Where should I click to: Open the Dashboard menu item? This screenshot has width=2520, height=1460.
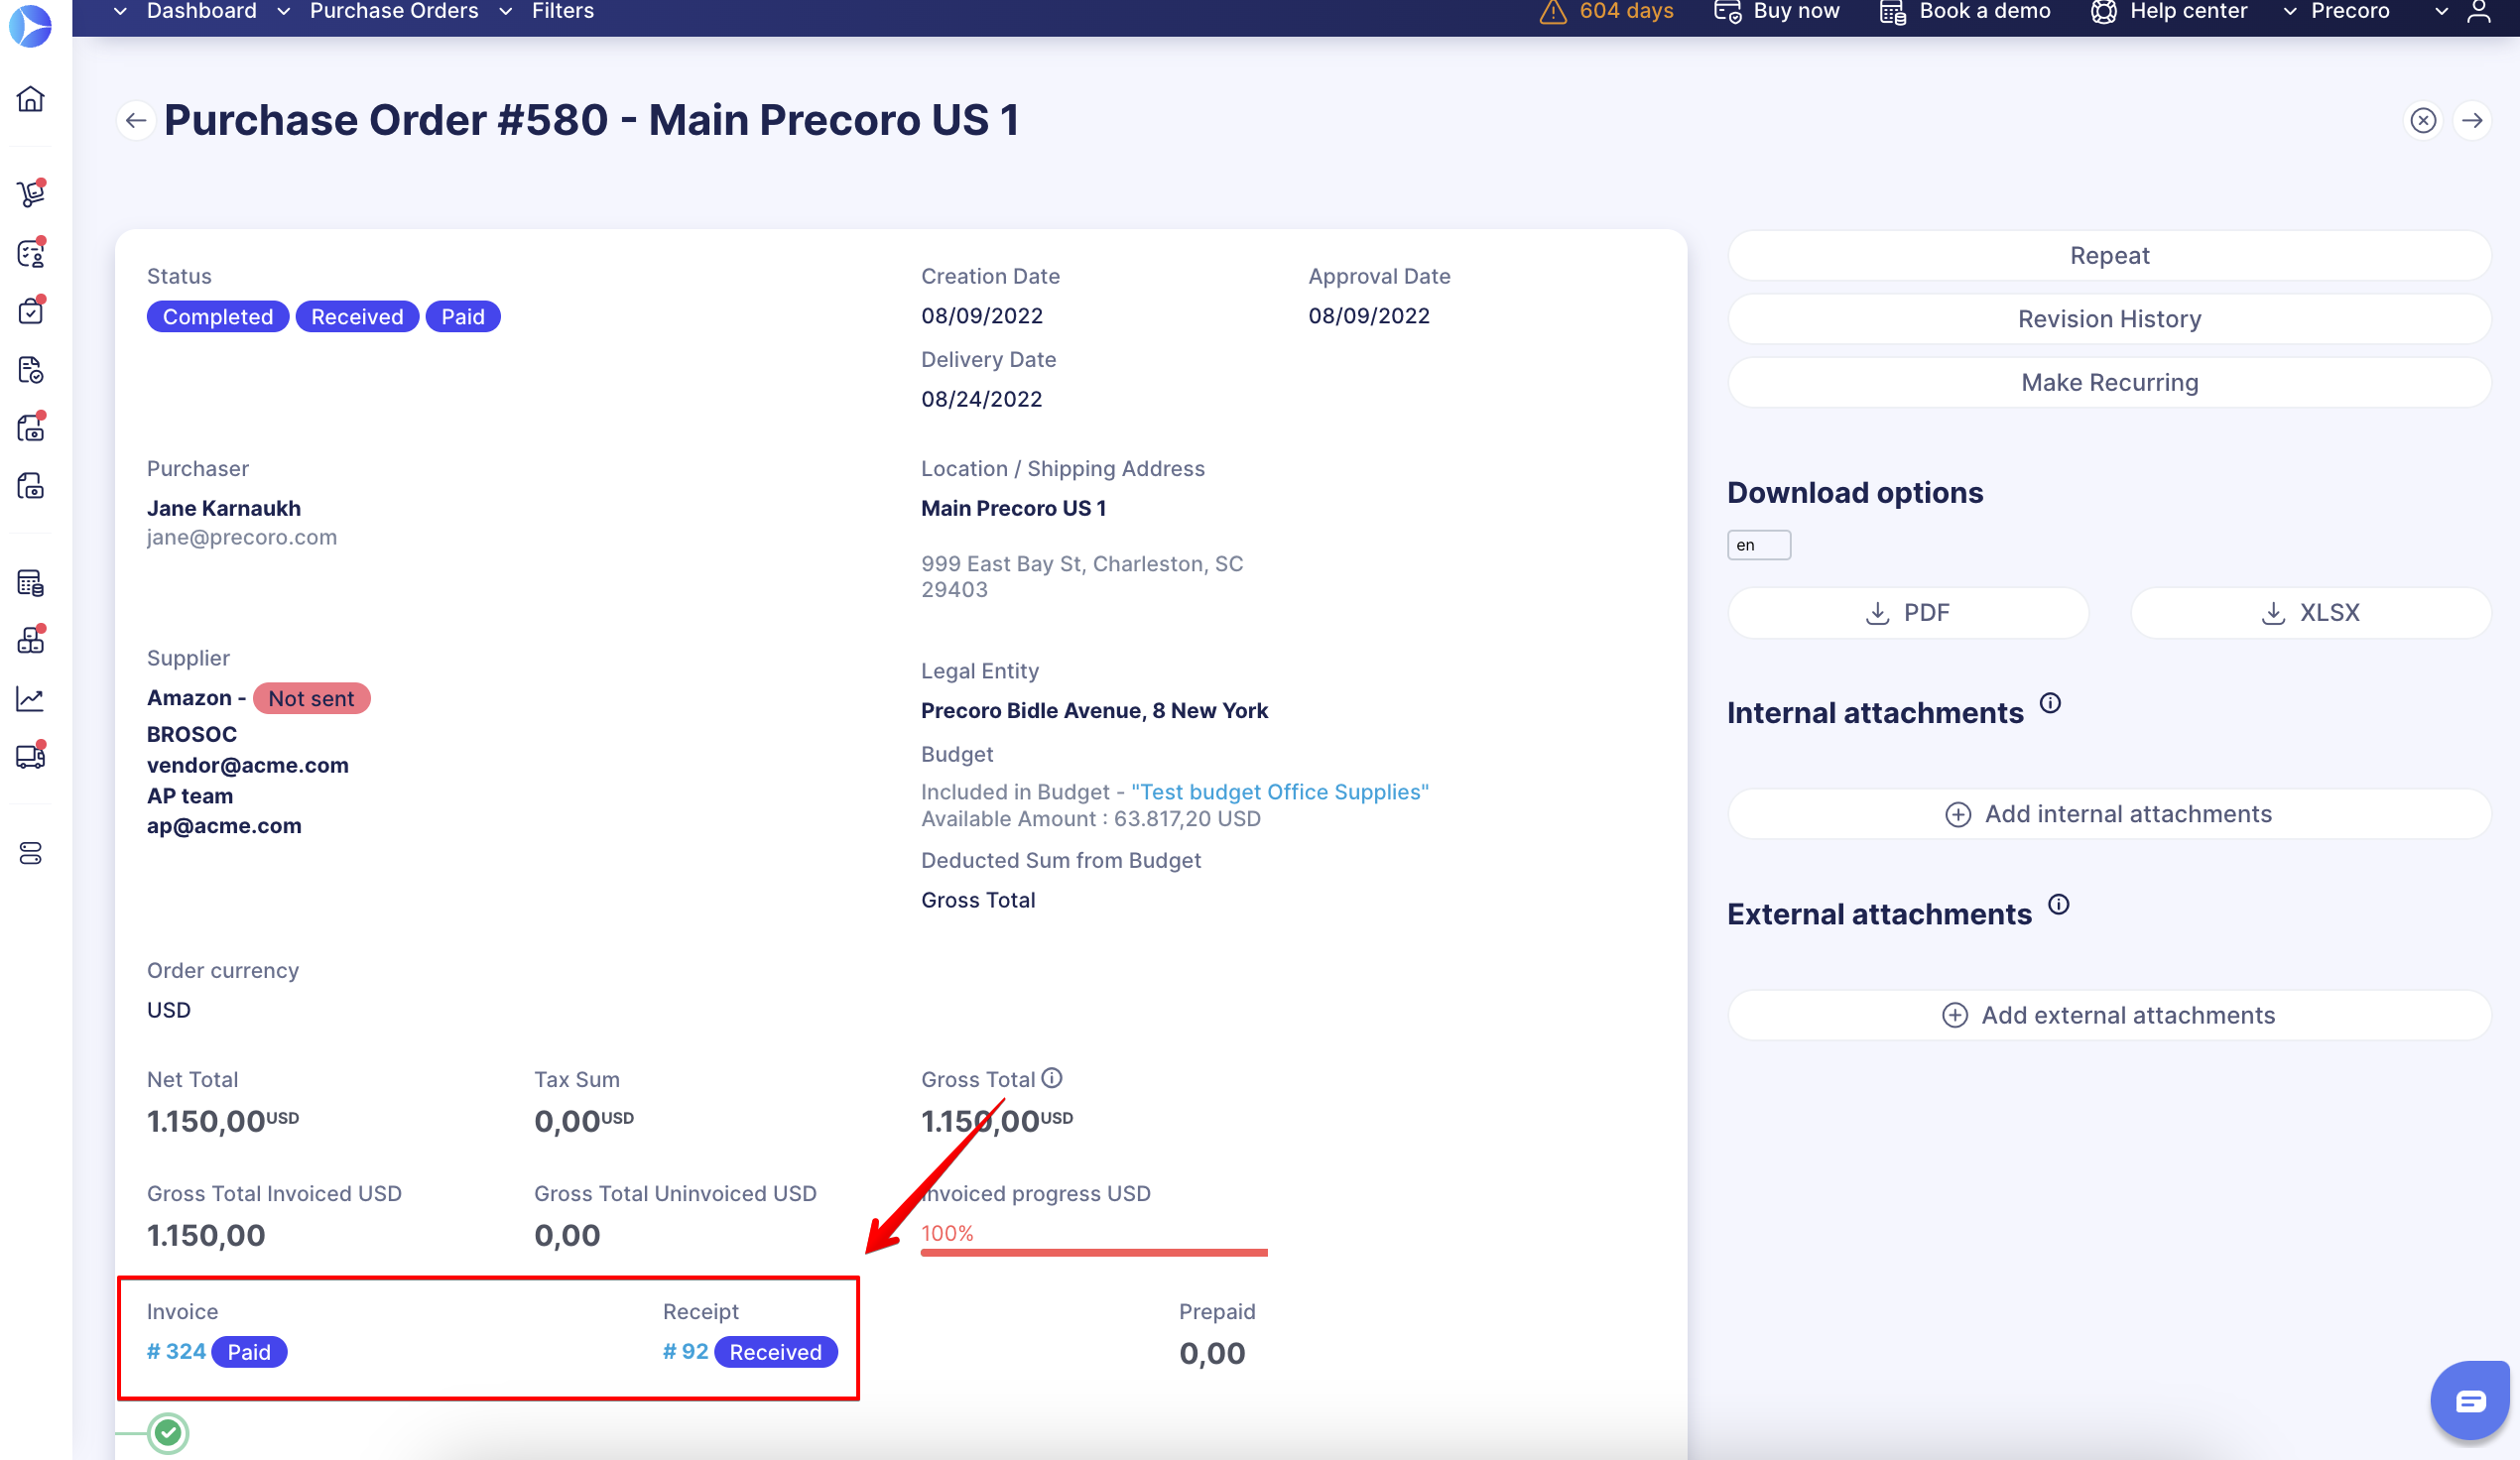point(202,11)
